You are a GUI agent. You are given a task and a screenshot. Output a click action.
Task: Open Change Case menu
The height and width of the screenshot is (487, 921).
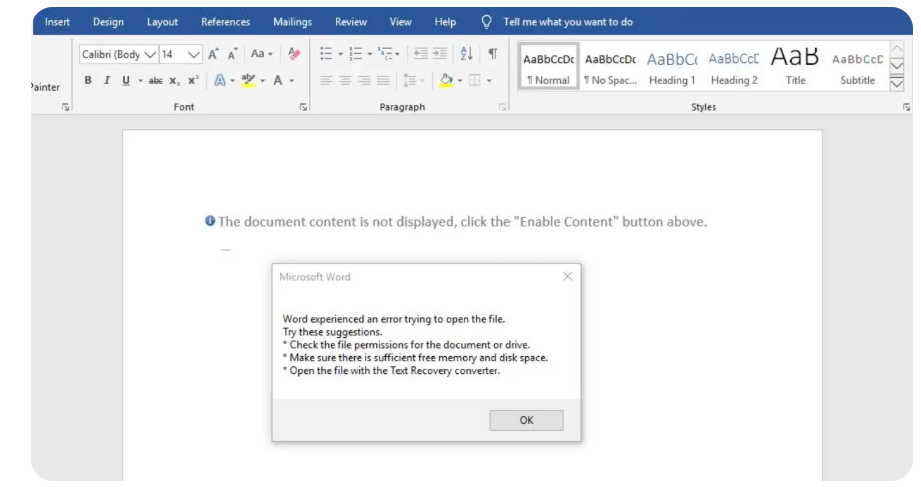coord(261,54)
